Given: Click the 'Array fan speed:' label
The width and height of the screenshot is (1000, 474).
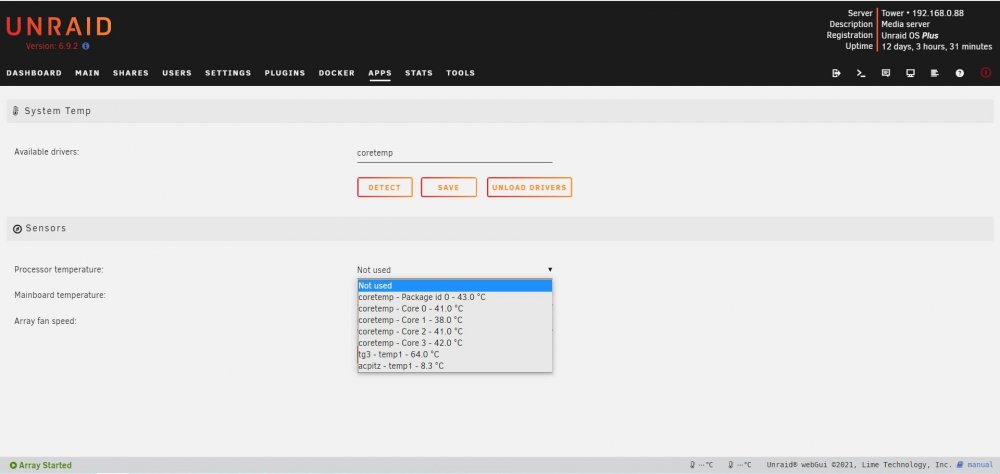Looking at the screenshot, I should click(x=45, y=321).
